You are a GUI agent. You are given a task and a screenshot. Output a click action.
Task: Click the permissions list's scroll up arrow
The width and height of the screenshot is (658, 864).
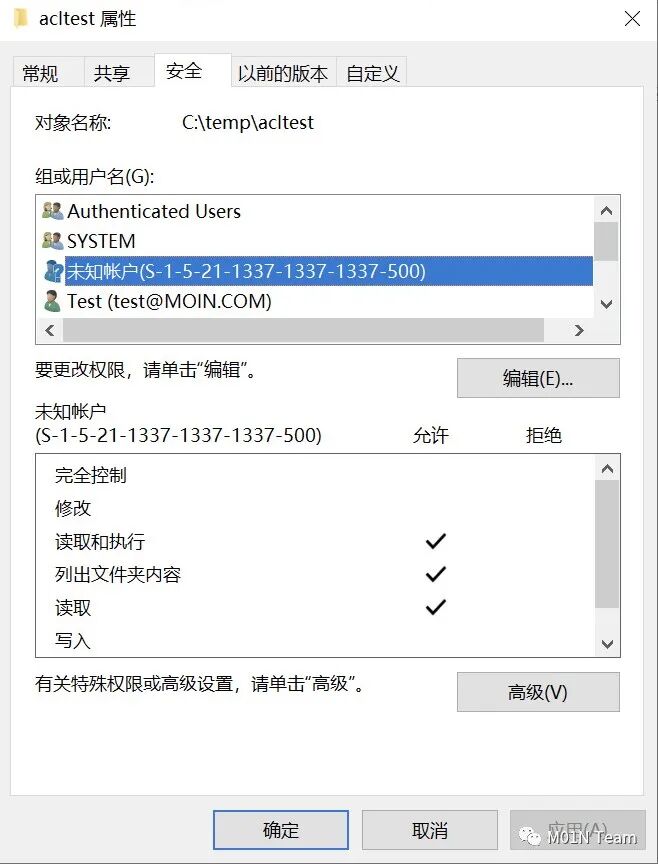[x=607, y=469]
